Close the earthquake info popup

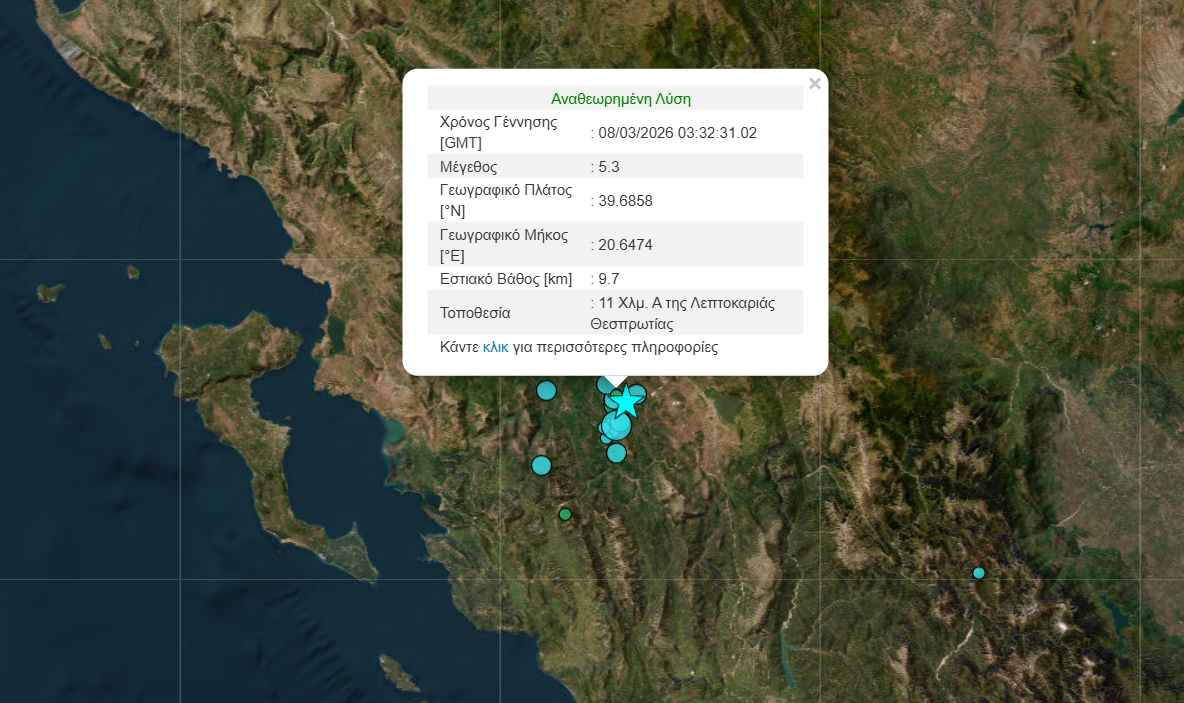(x=814, y=84)
